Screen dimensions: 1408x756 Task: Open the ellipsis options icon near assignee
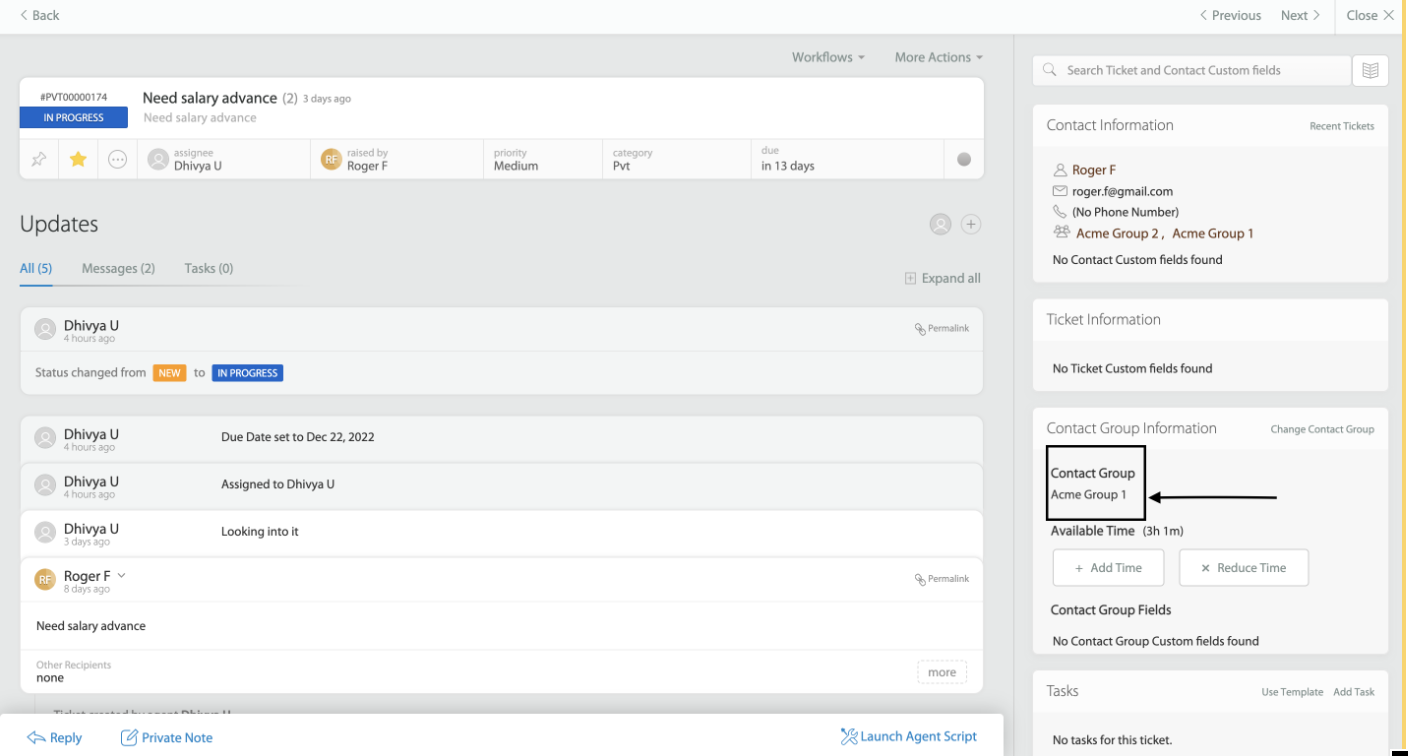coord(118,159)
